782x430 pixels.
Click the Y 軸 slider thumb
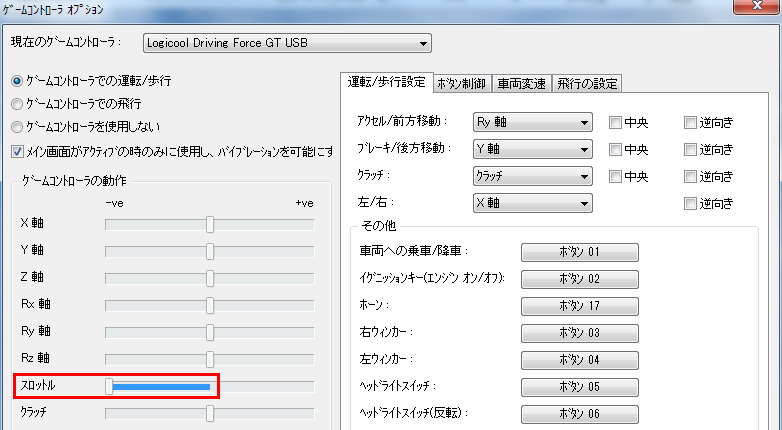click(210, 251)
